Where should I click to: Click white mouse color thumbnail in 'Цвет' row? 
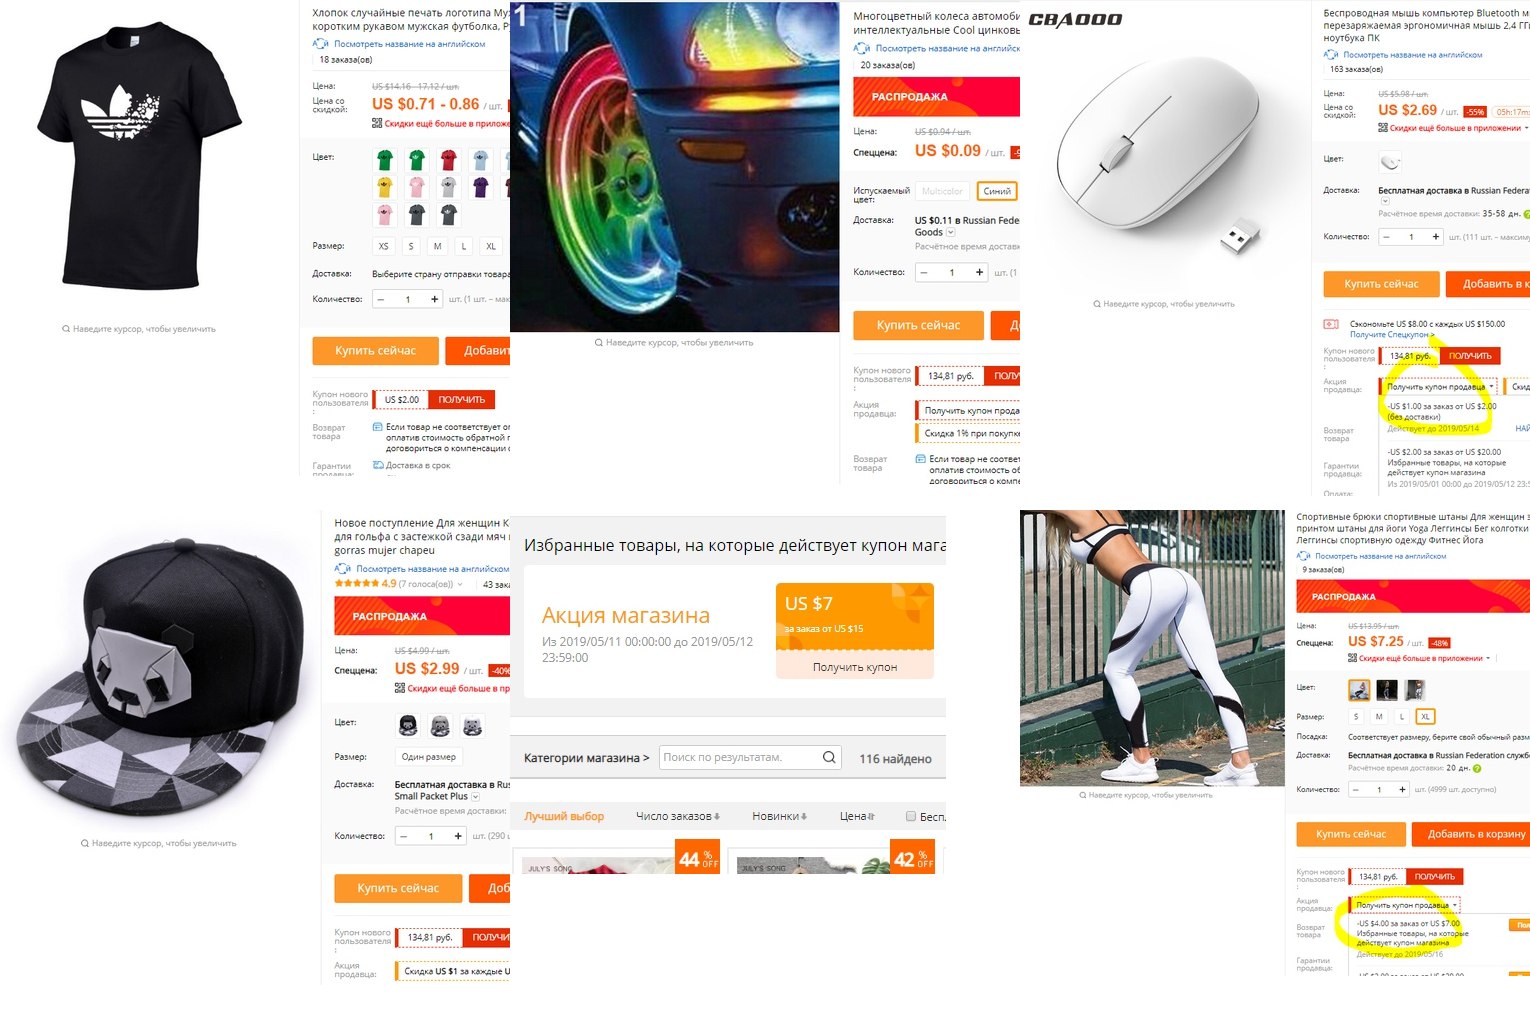click(x=1390, y=161)
